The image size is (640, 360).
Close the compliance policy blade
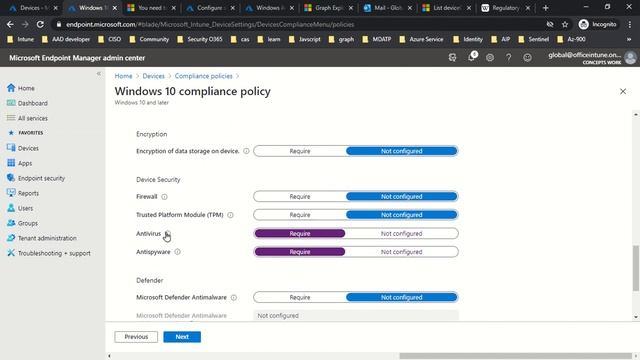click(x=623, y=91)
